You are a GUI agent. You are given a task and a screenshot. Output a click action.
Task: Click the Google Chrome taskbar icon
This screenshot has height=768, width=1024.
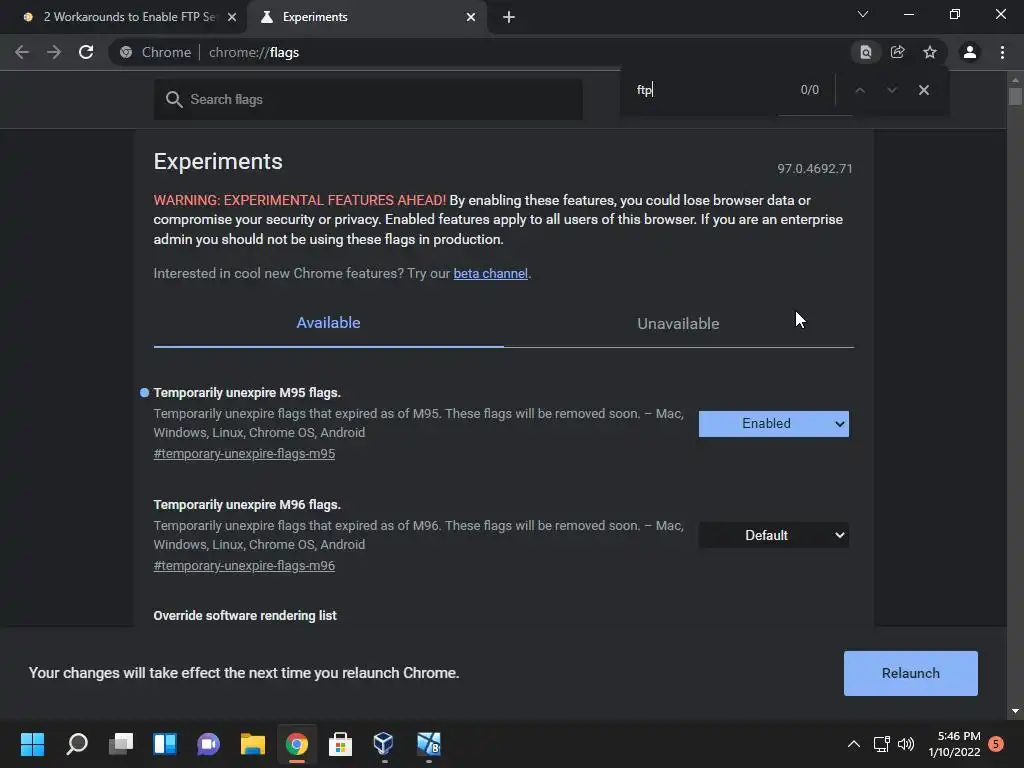296,744
